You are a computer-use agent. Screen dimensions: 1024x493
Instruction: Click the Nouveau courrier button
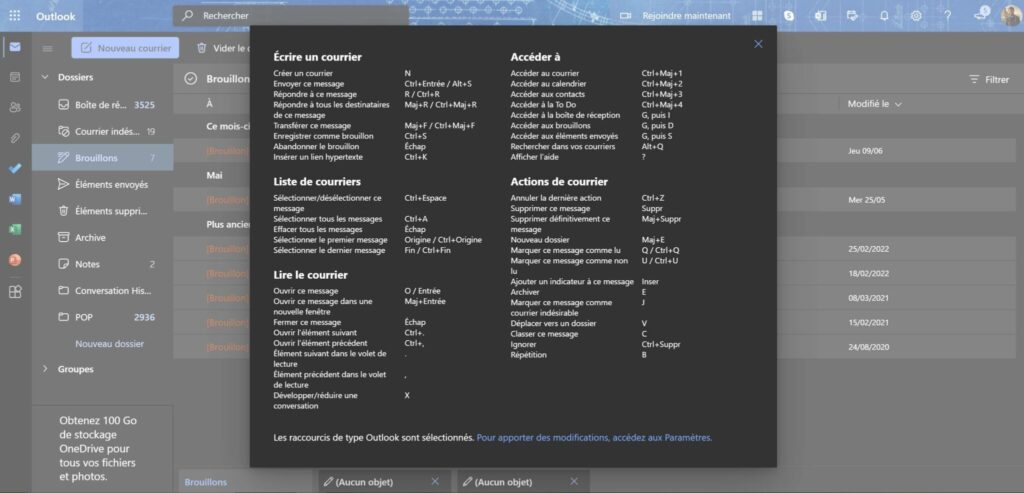pos(125,48)
